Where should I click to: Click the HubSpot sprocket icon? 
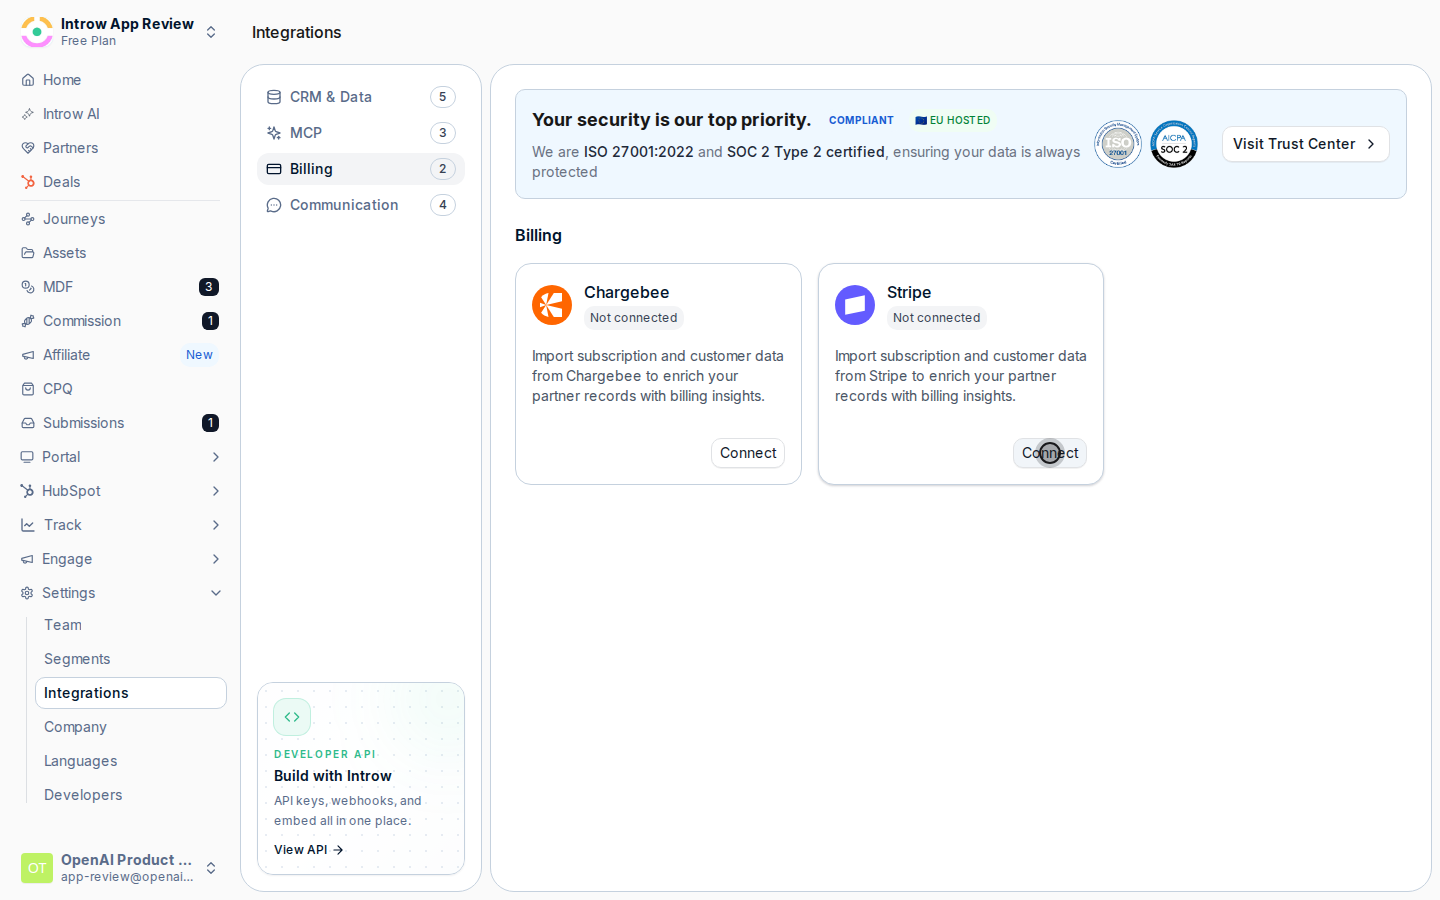point(27,491)
